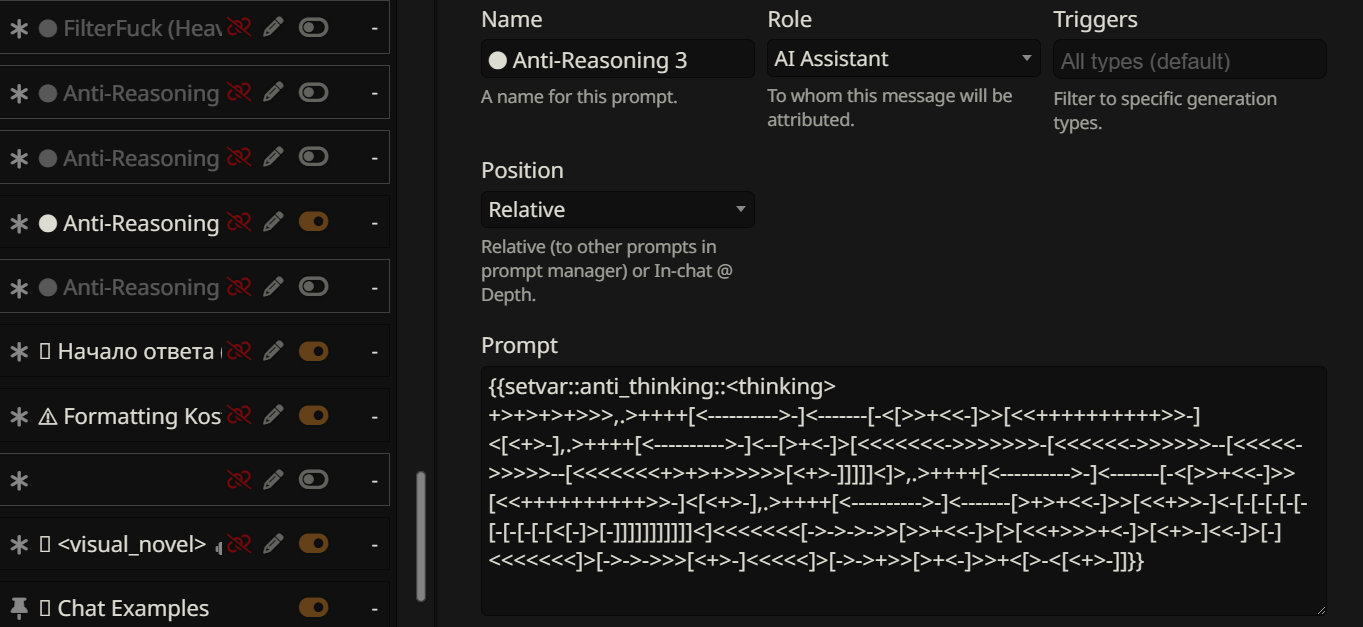Open the <visual_novel> prompt entry
Screen dimensions: 1363x627
[x=132, y=546]
